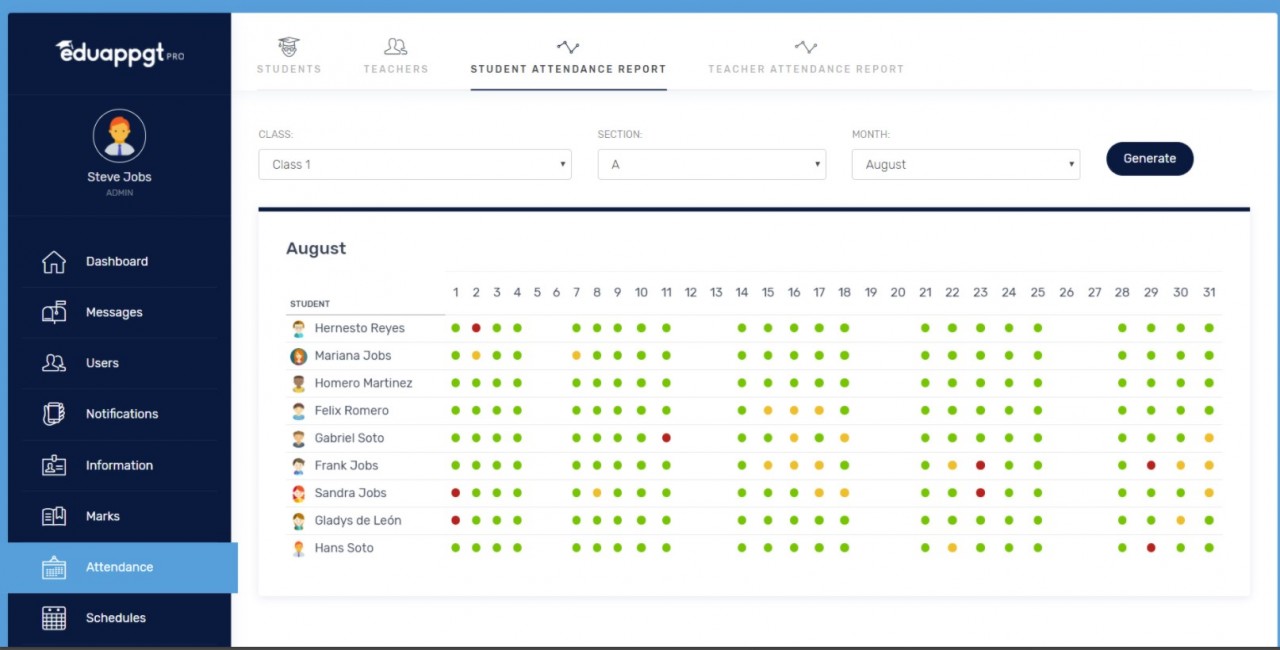
Task: Click the eduappgt PRO logo
Action: 118,54
